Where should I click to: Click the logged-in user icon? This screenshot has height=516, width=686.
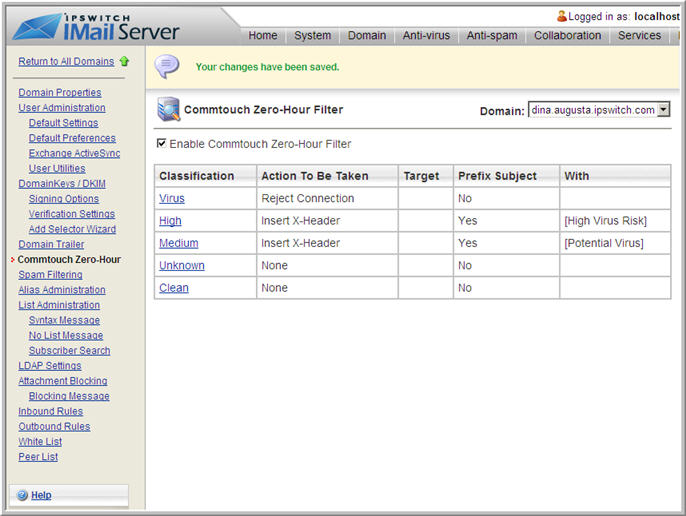tap(562, 16)
